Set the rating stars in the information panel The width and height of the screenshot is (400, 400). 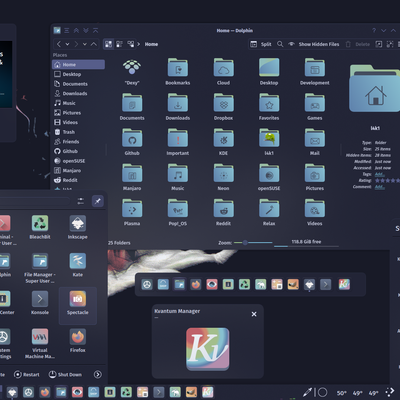387,180
